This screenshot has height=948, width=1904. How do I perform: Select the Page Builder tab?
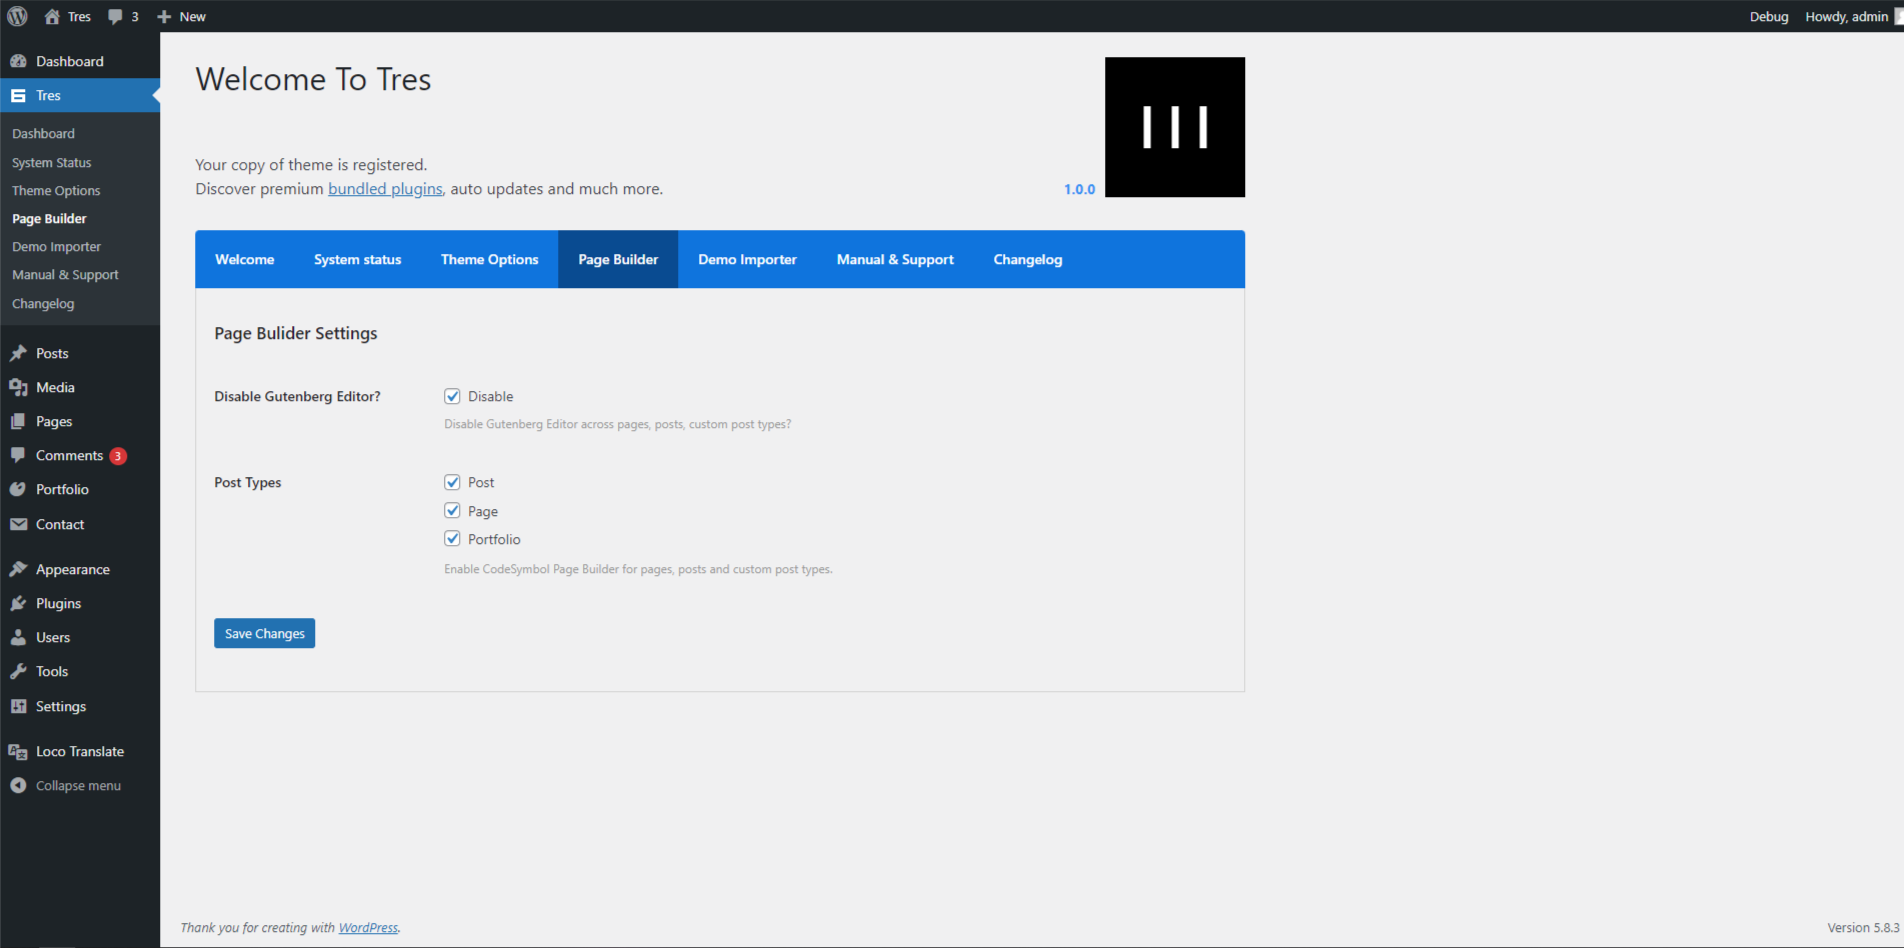click(x=618, y=259)
